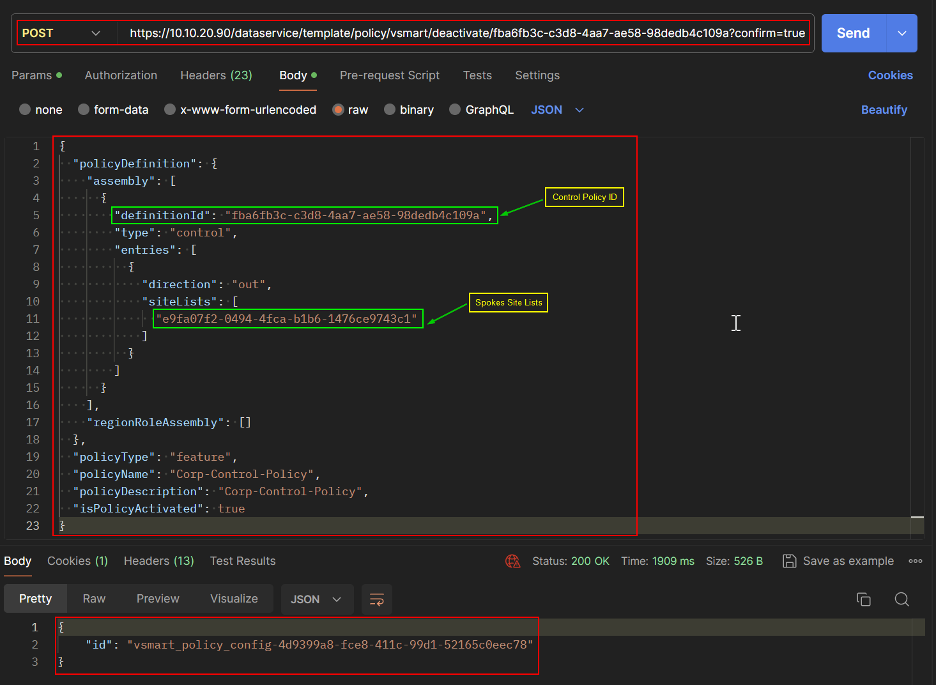Select the form-data radio button
The height and width of the screenshot is (686, 936).
84,110
